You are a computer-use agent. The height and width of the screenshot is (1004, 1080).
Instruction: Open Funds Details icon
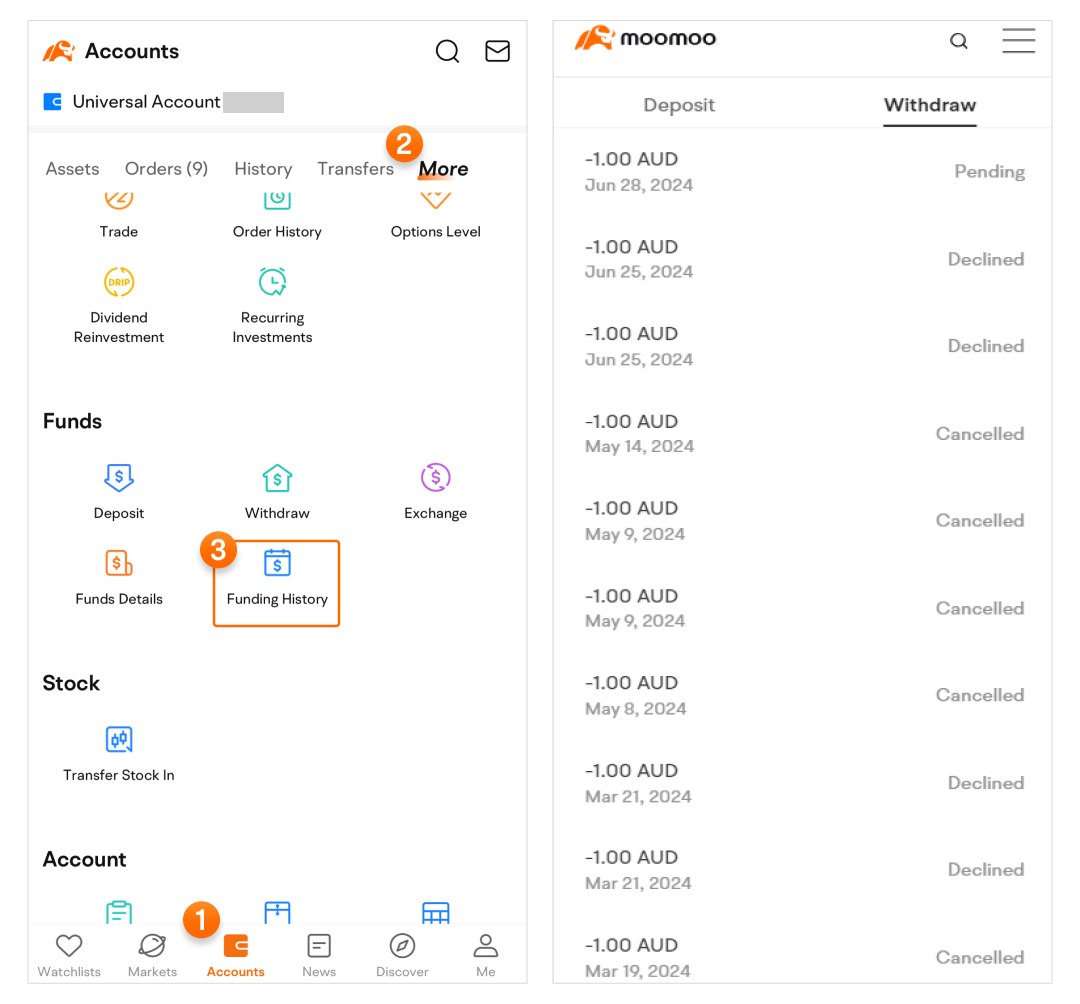tap(119, 564)
